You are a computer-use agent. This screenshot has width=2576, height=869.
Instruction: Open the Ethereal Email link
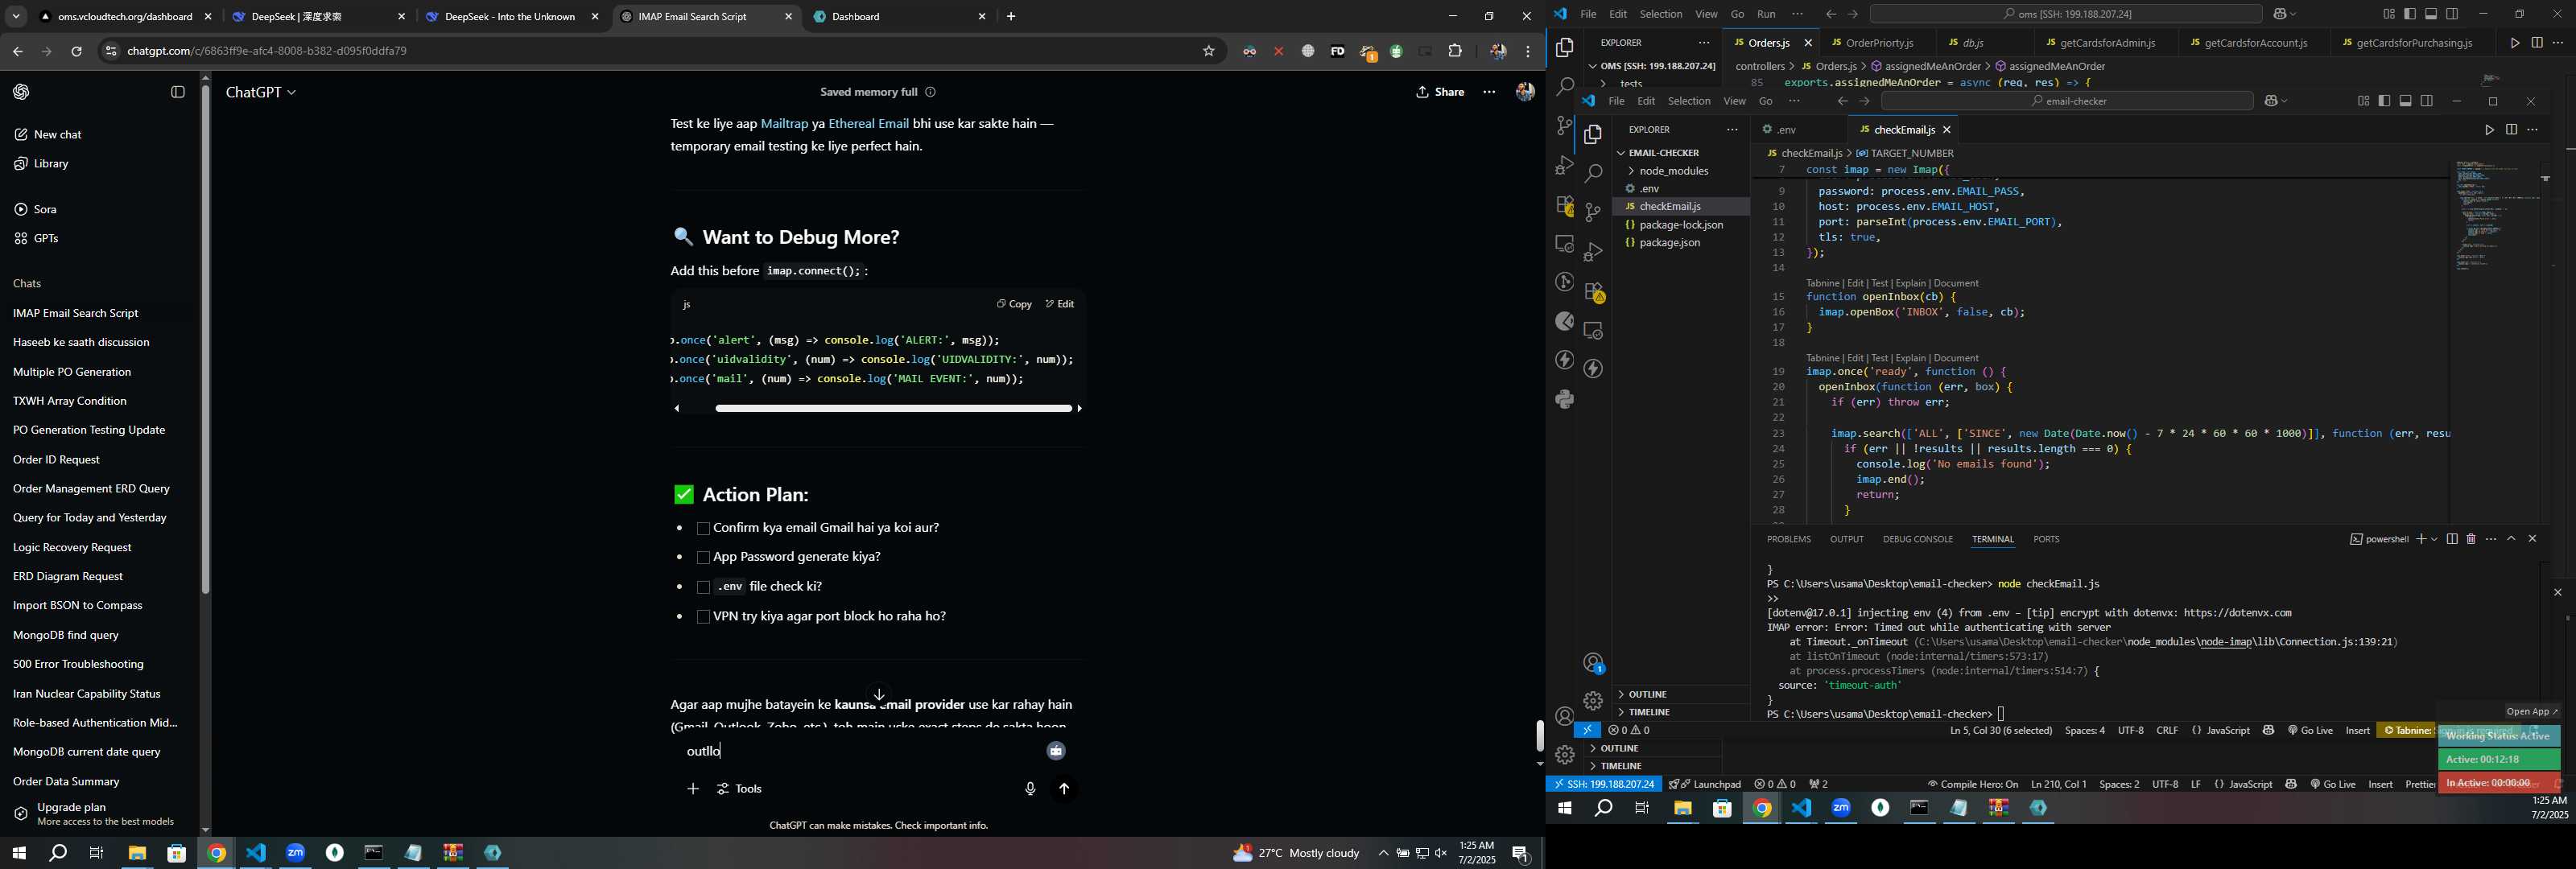tap(868, 124)
